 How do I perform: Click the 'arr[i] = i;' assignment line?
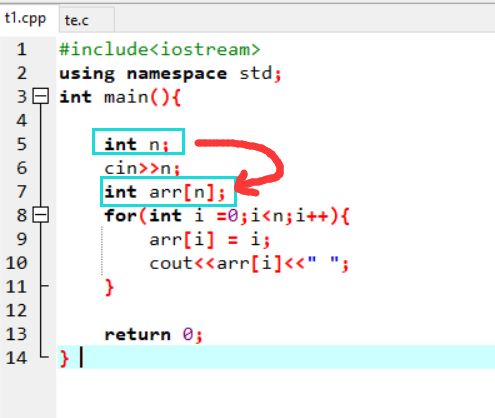coord(210,240)
